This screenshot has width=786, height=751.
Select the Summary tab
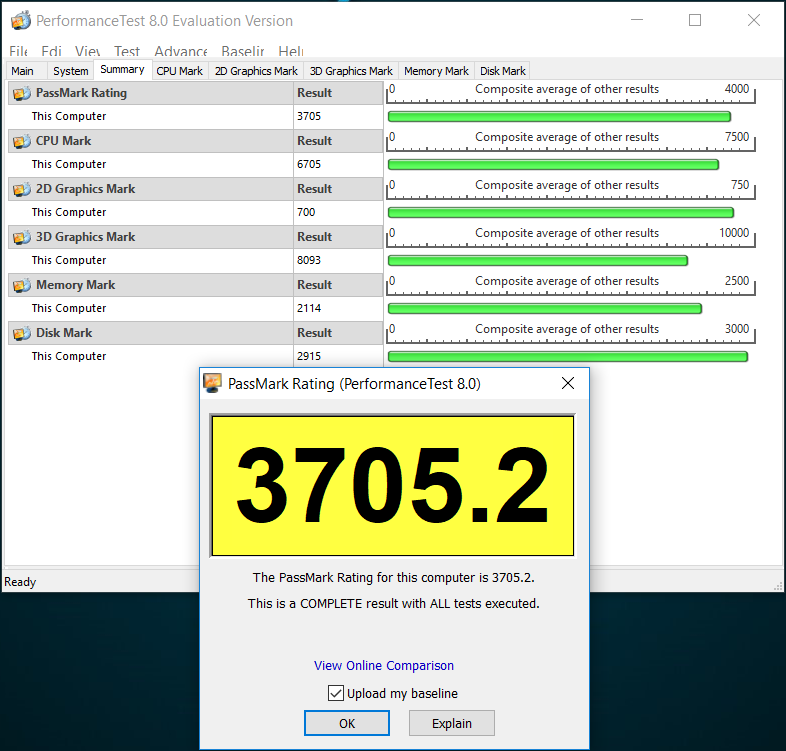pos(122,70)
